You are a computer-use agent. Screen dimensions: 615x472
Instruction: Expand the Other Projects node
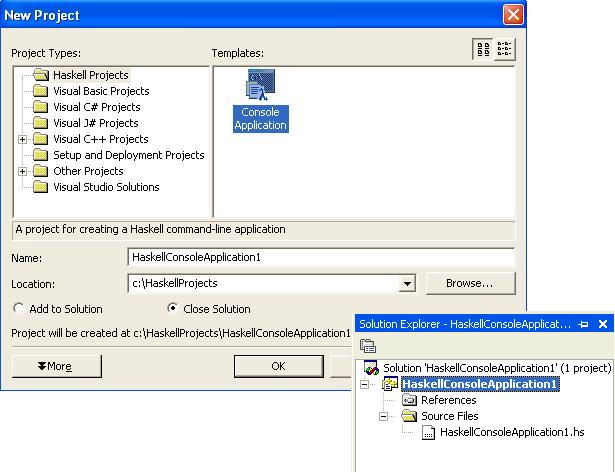click(x=22, y=171)
